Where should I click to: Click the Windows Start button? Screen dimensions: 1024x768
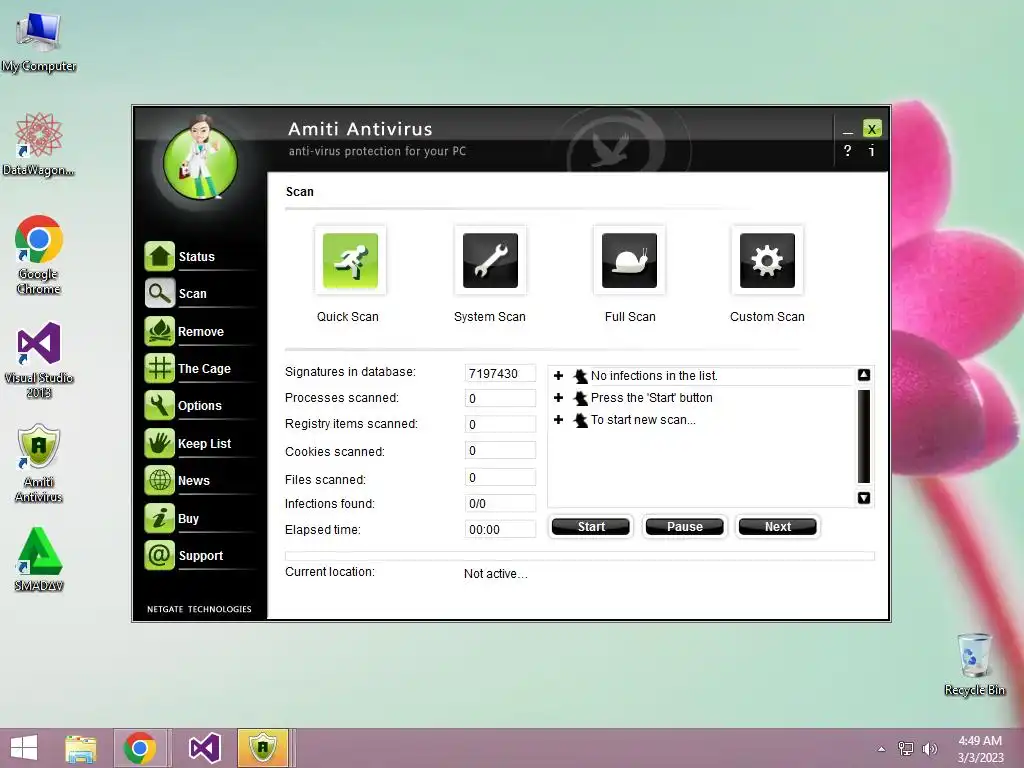click(24, 748)
